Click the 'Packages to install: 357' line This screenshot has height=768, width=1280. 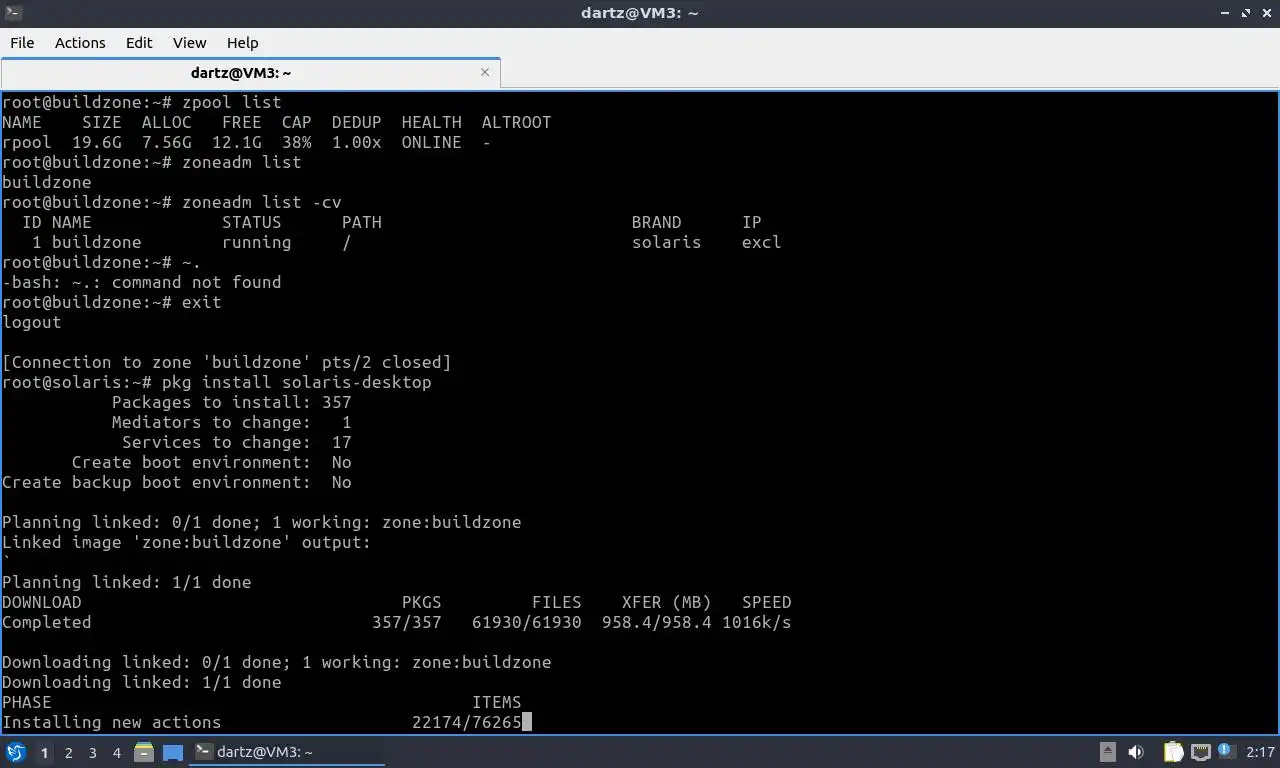pyautogui.click(x=232, y=402)
